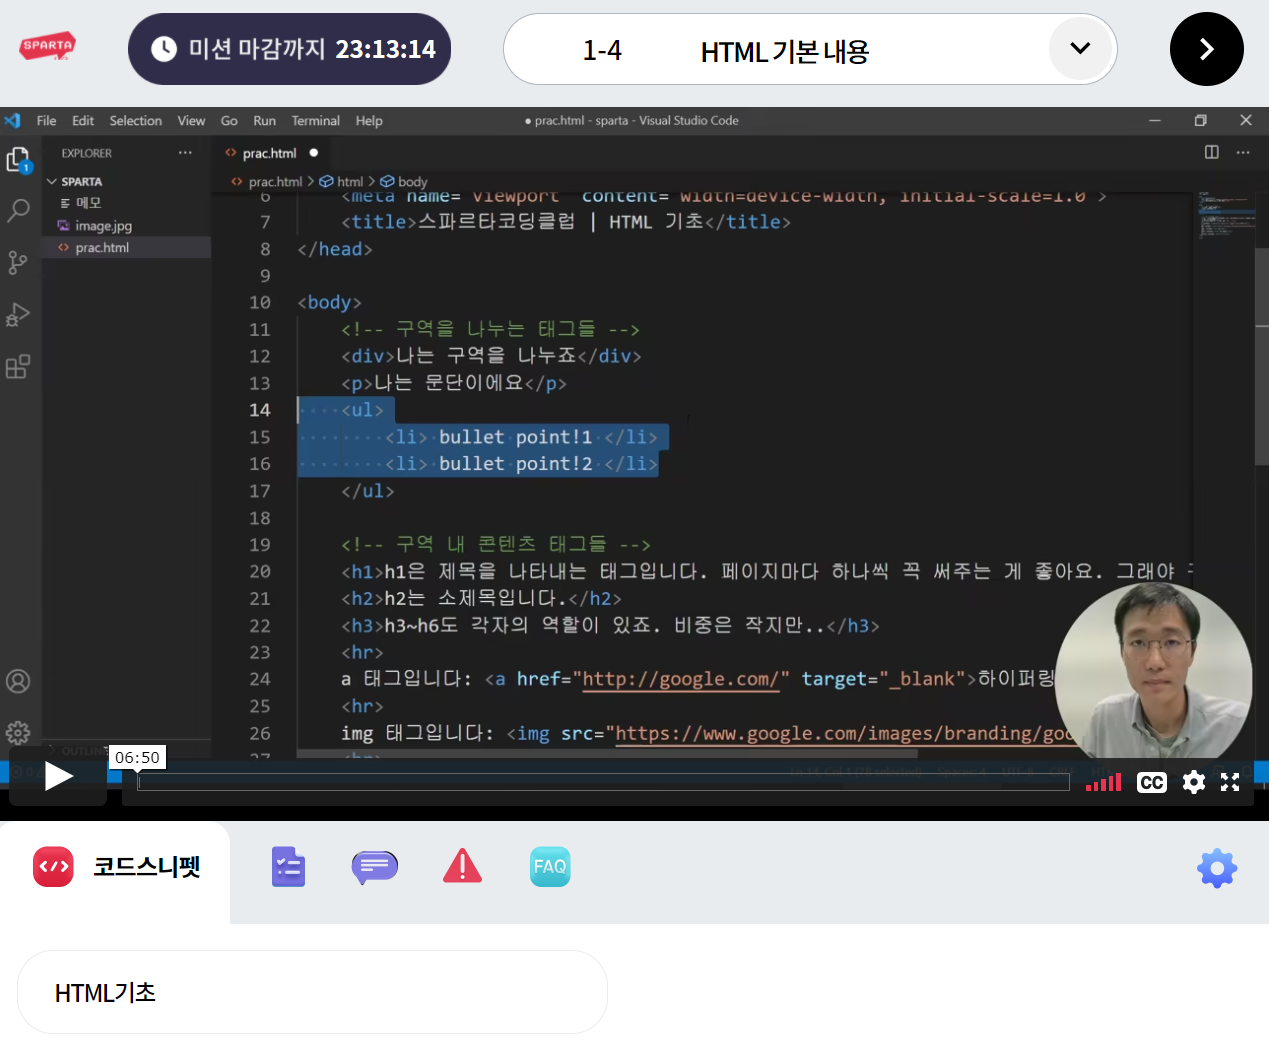Click the lesson title HTML 기본 내용
The height and width of the screenshot is (1046, 1269).
785,51
